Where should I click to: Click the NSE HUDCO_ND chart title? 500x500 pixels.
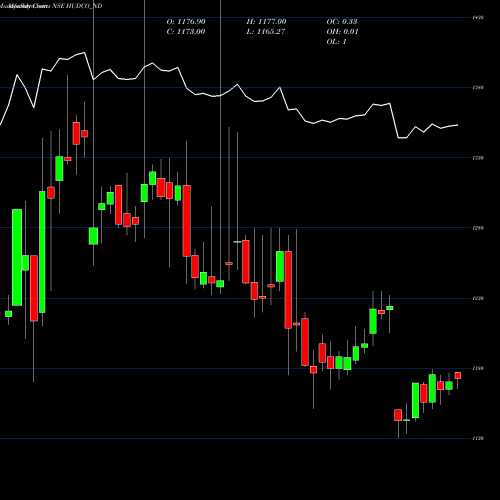77,6
